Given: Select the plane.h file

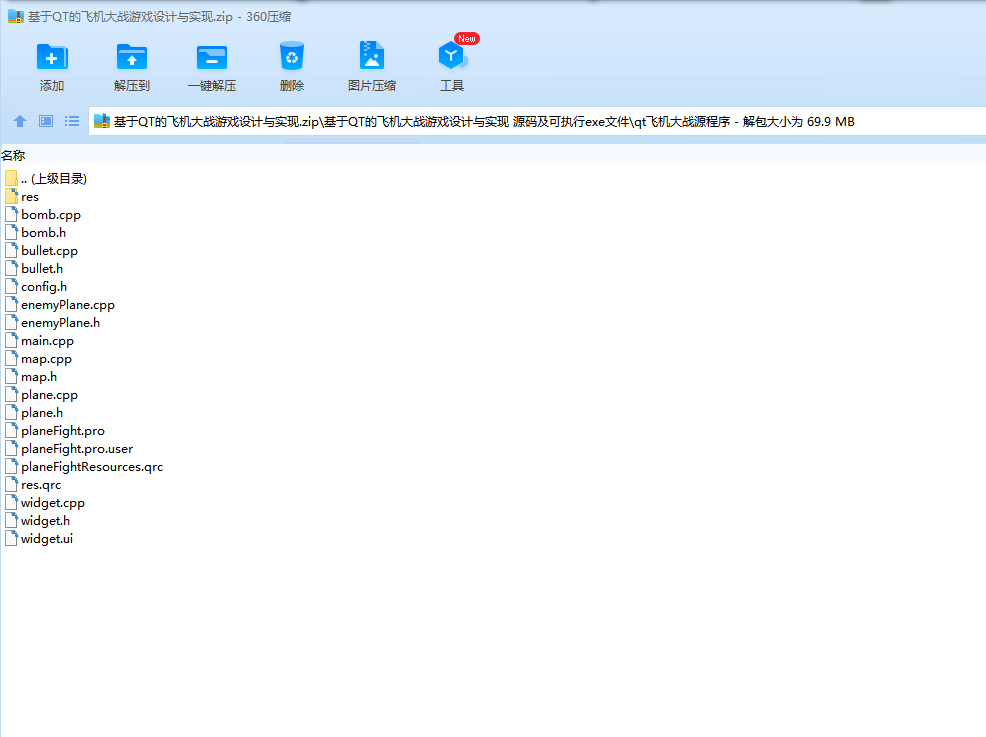Looking at the screenshot, I should click(x=42, y=413).
